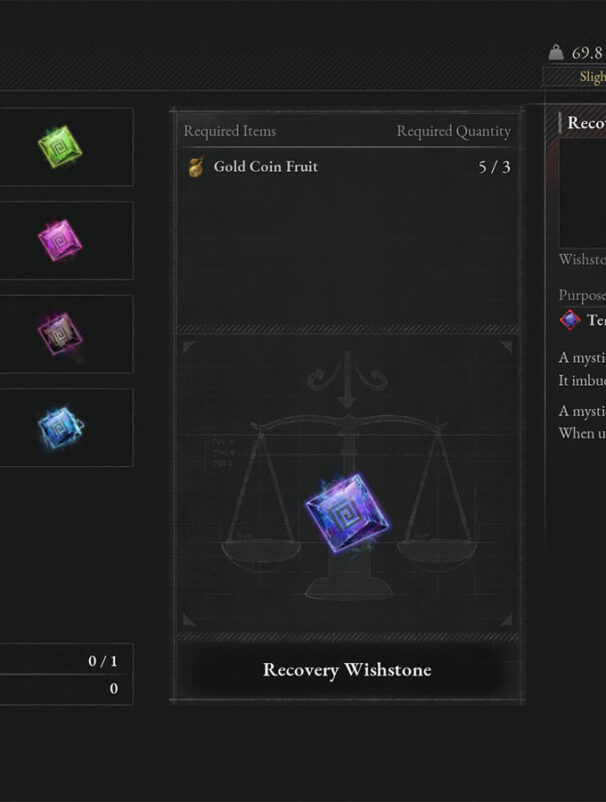Click the row showing a single 0
Screen dimensions: 606x802
tap(66, 689)
